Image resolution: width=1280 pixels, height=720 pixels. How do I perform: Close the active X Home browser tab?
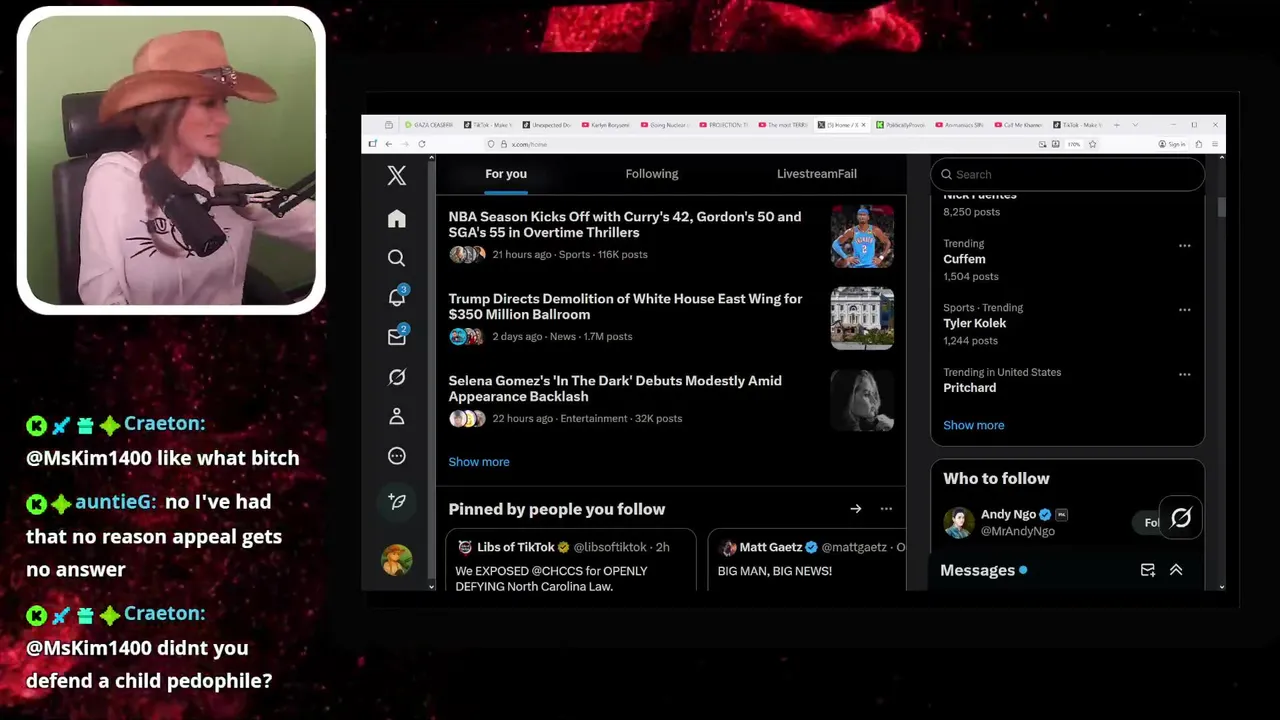coord(863,125)
